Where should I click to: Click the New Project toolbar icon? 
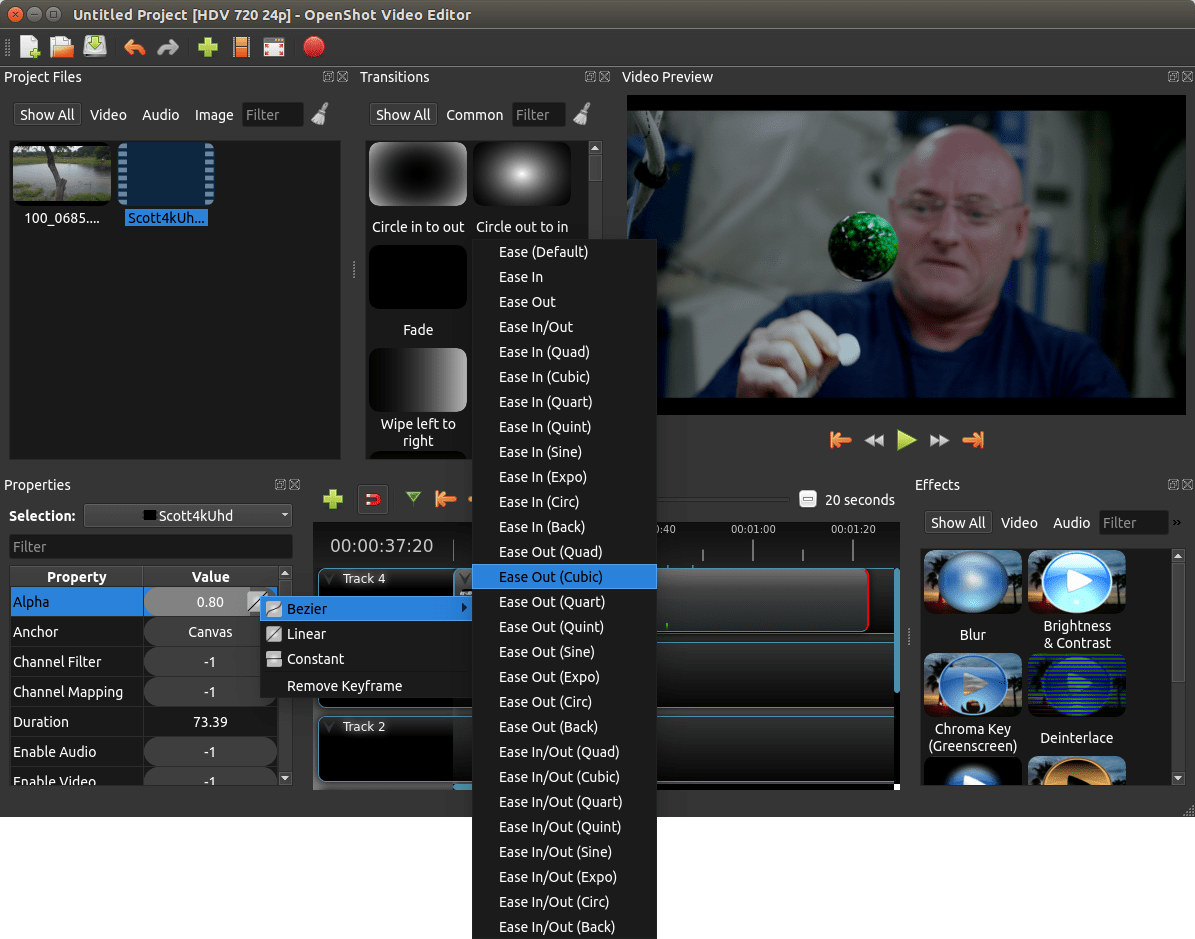click(x=30, y=47)
